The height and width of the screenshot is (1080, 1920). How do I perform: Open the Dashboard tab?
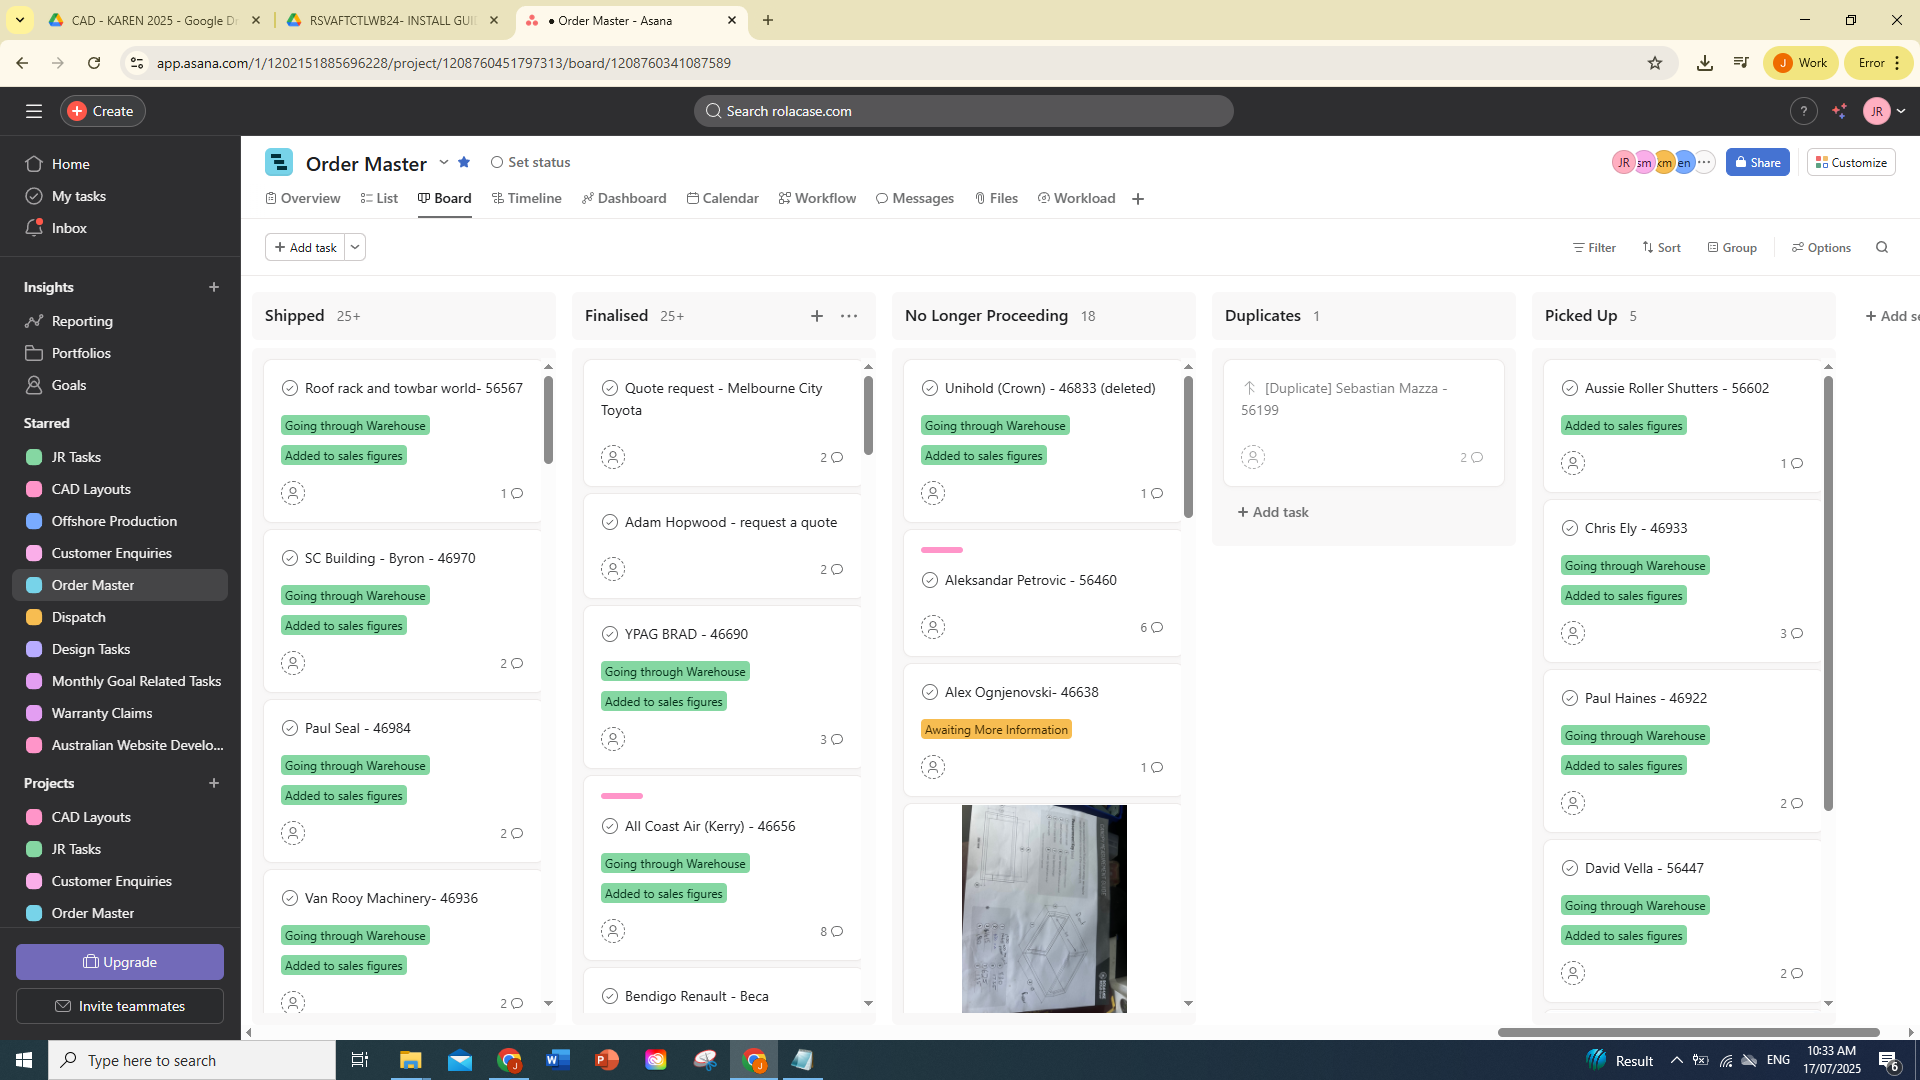tap(624, 198)
